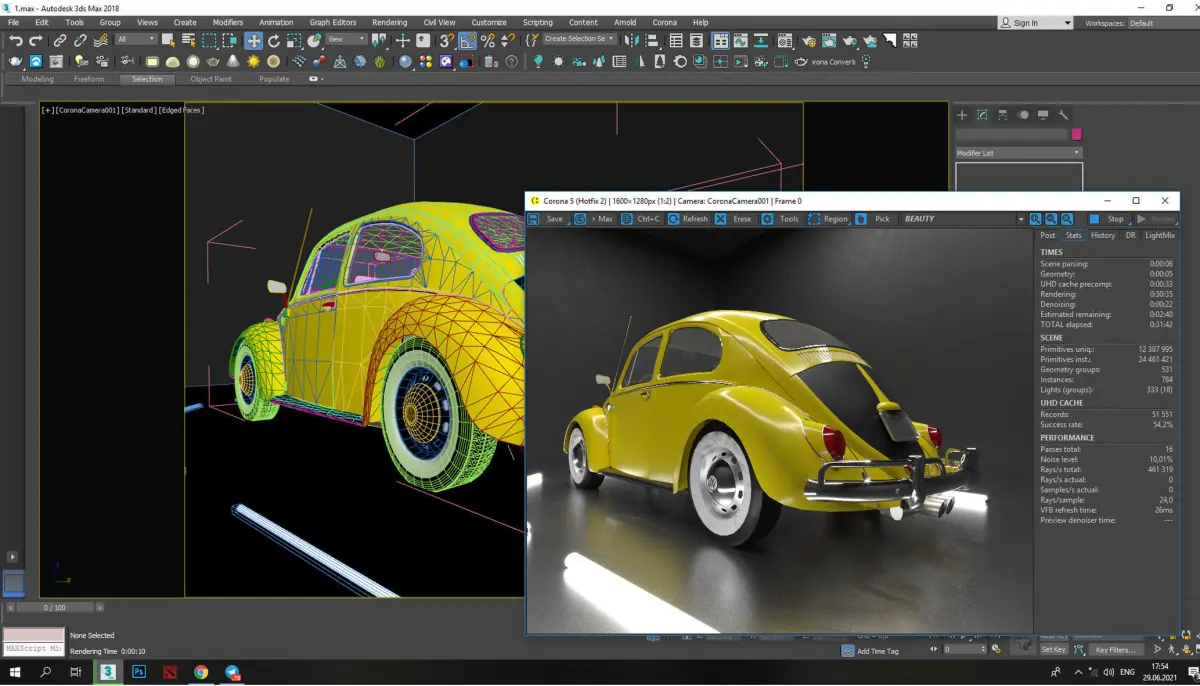Click the Create plus panel icon

point(962,115)
